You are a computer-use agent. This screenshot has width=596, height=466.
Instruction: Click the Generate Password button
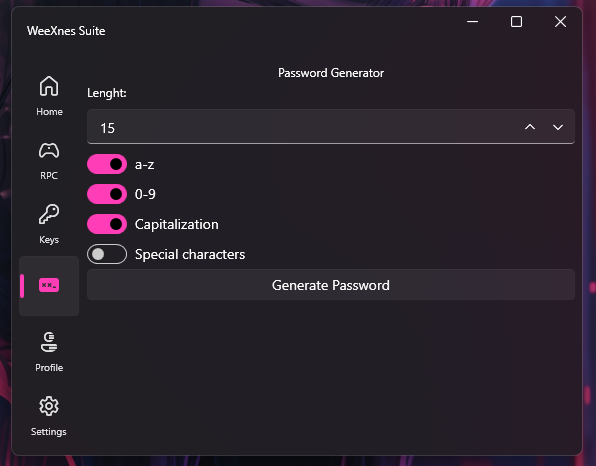pyautogui.click(x=331, y=285)
